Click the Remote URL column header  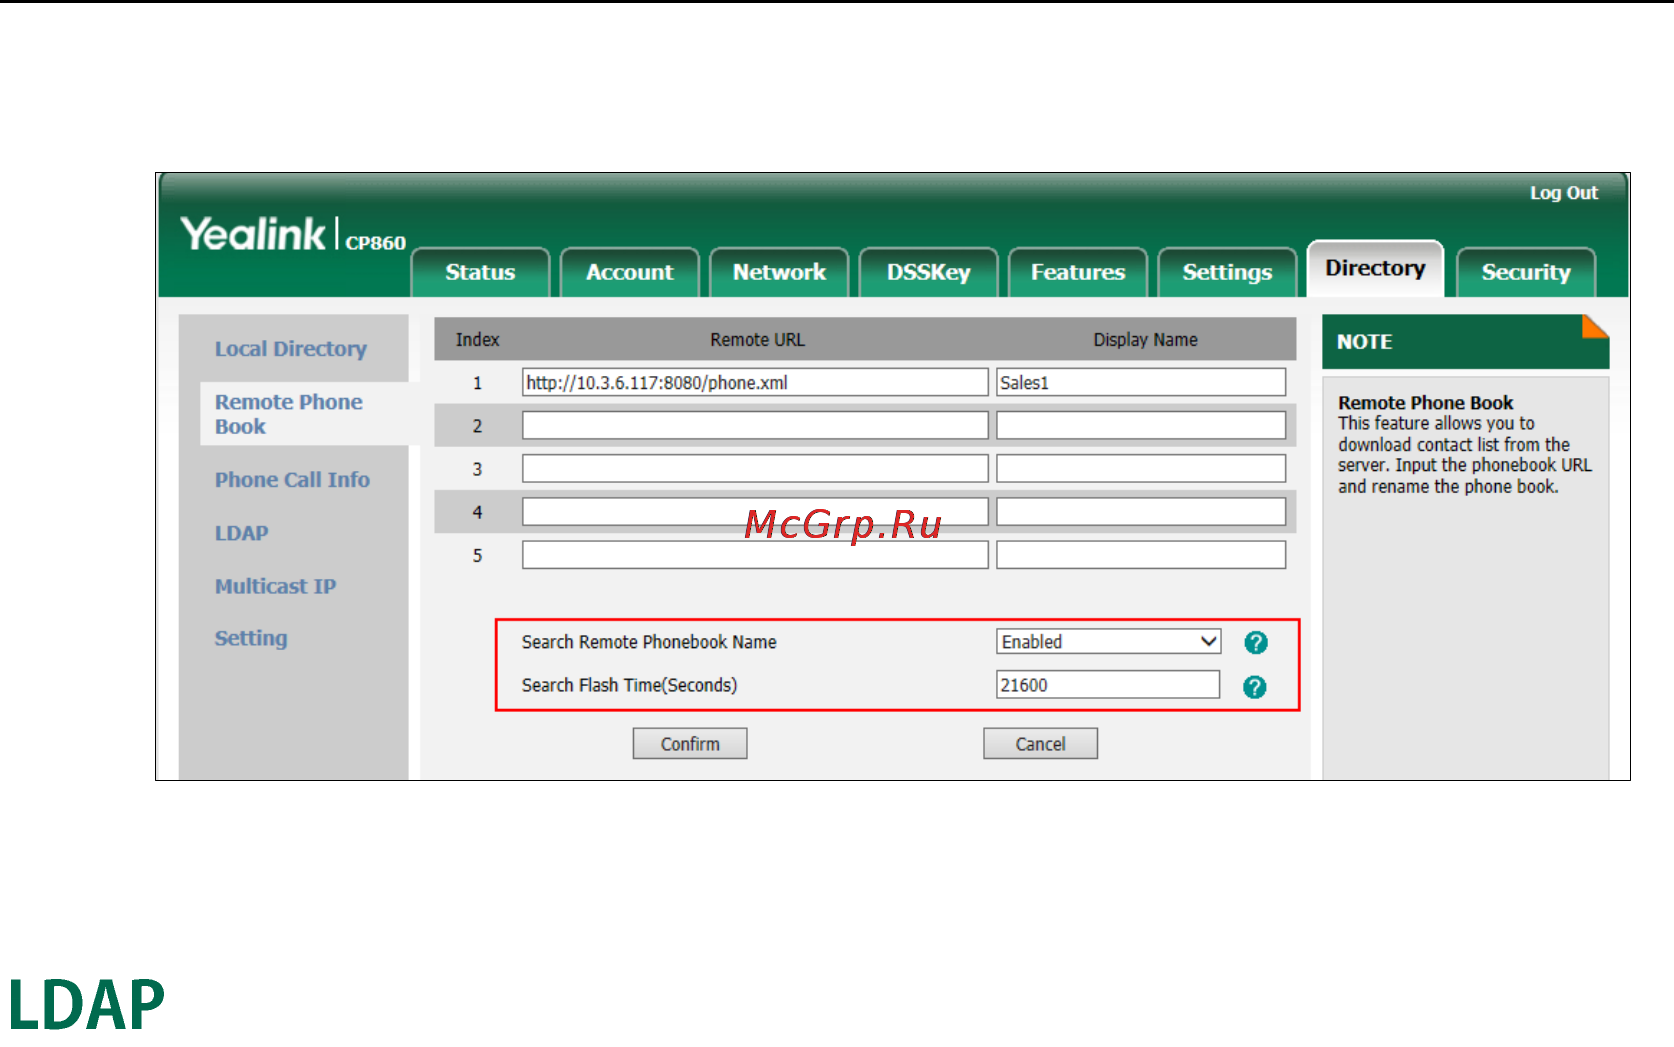point(757,340)
